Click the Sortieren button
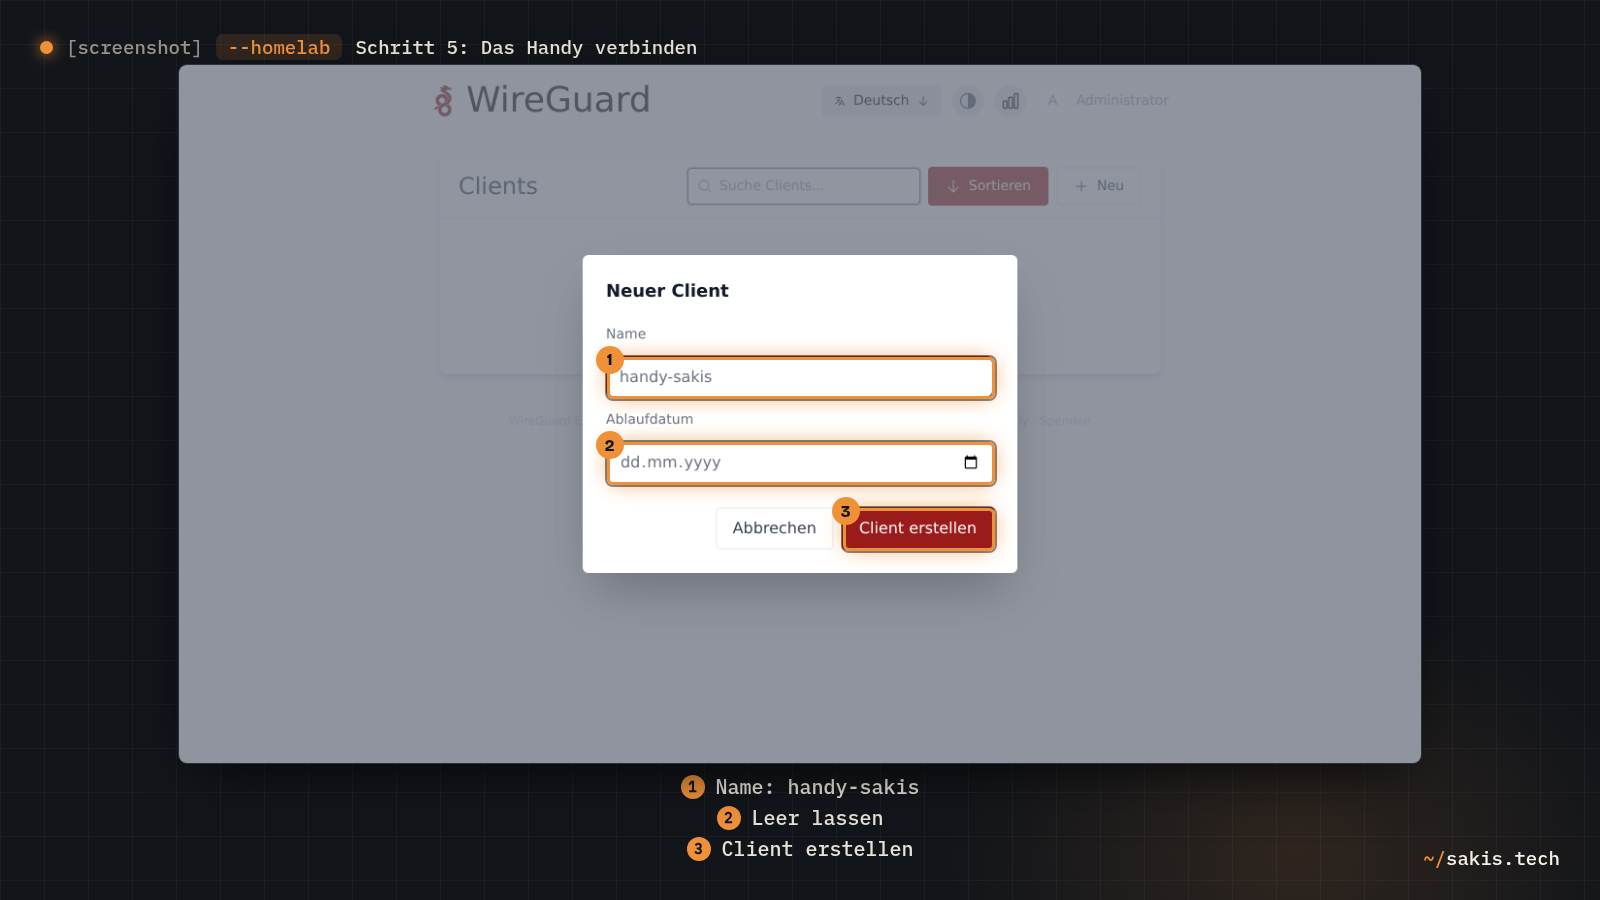 tap(988, 186)
